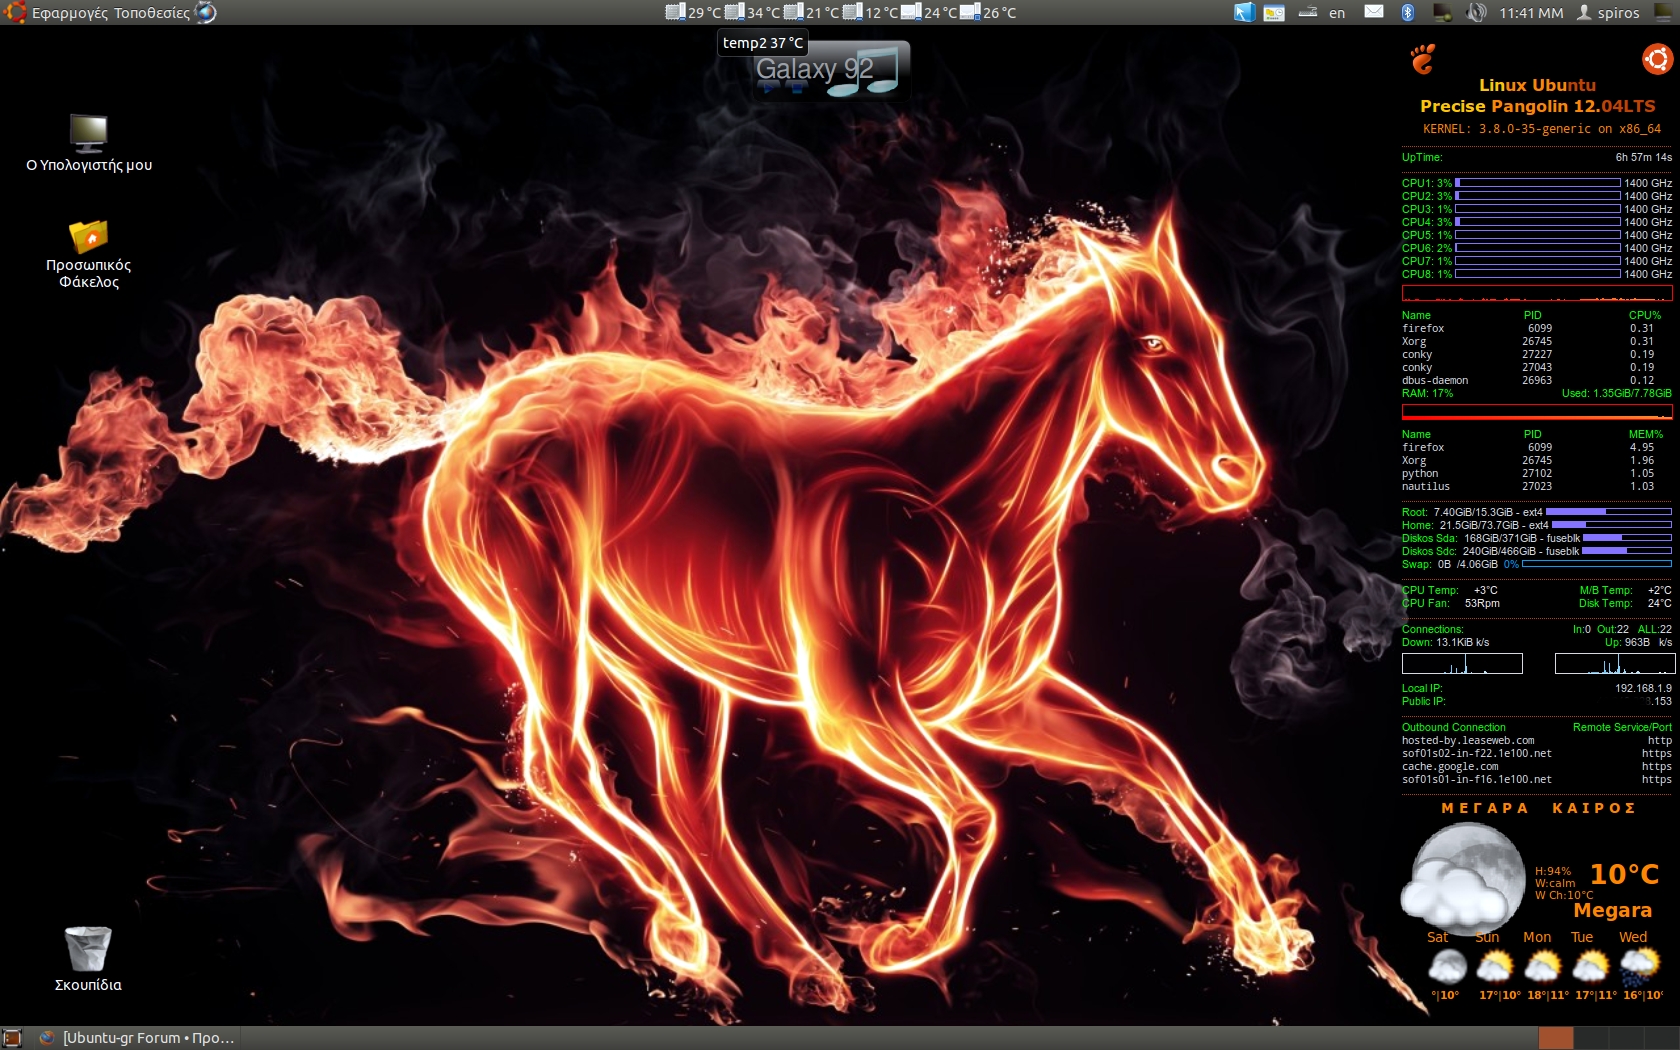Launch the web browser globe icon in top panel
Viewport: 1680px width, 1050px height.
click(x=205, y=13)
